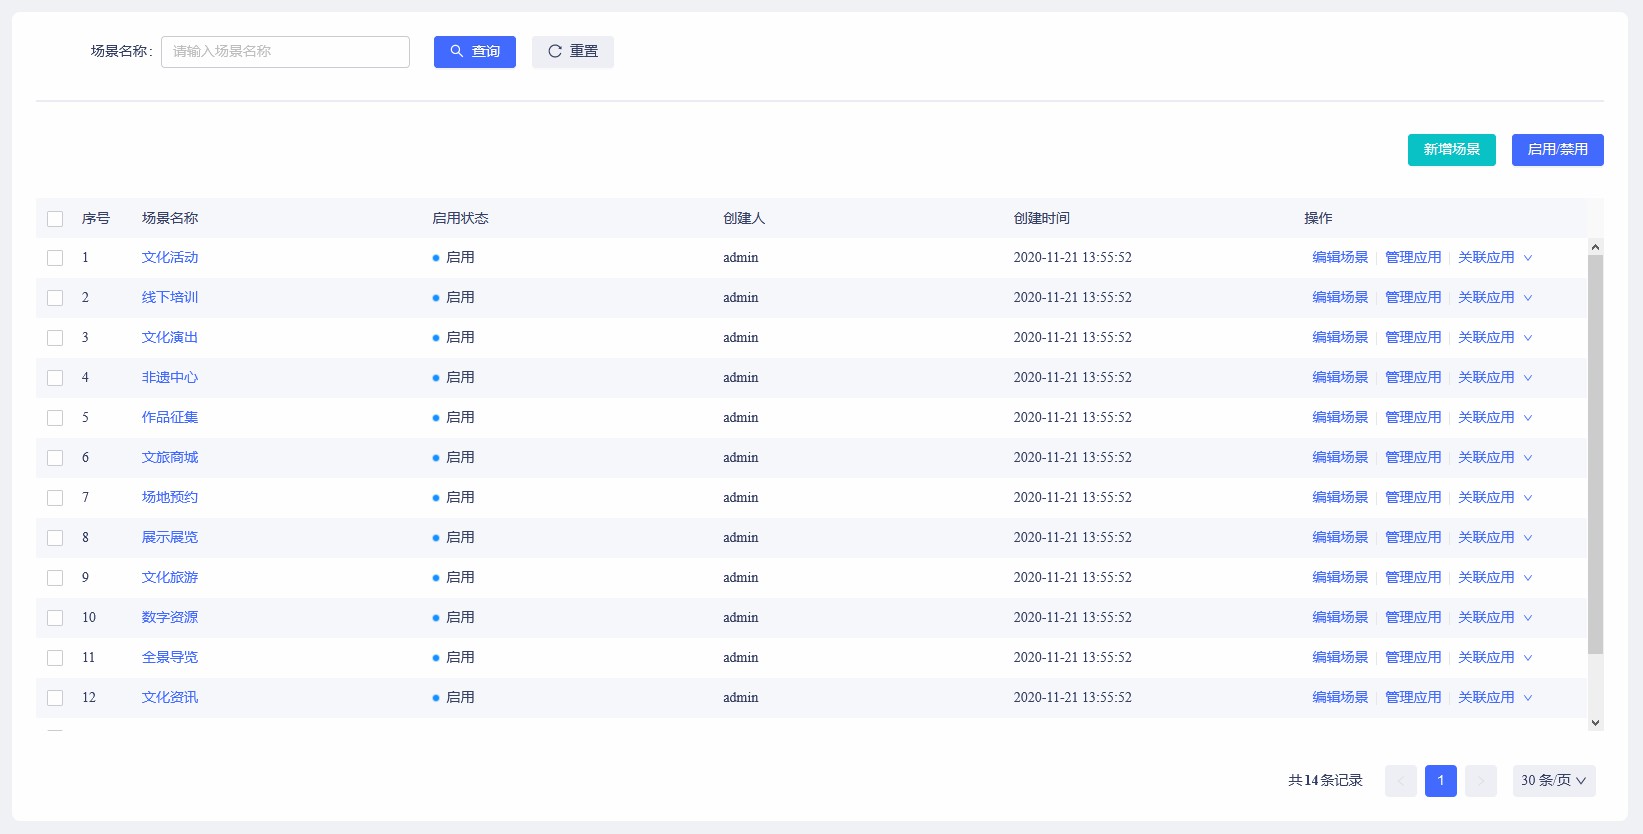Click 关联应用 for the 展示展览 row
This screenshot has height=834, width=1643.
[x=1486, y=537]
